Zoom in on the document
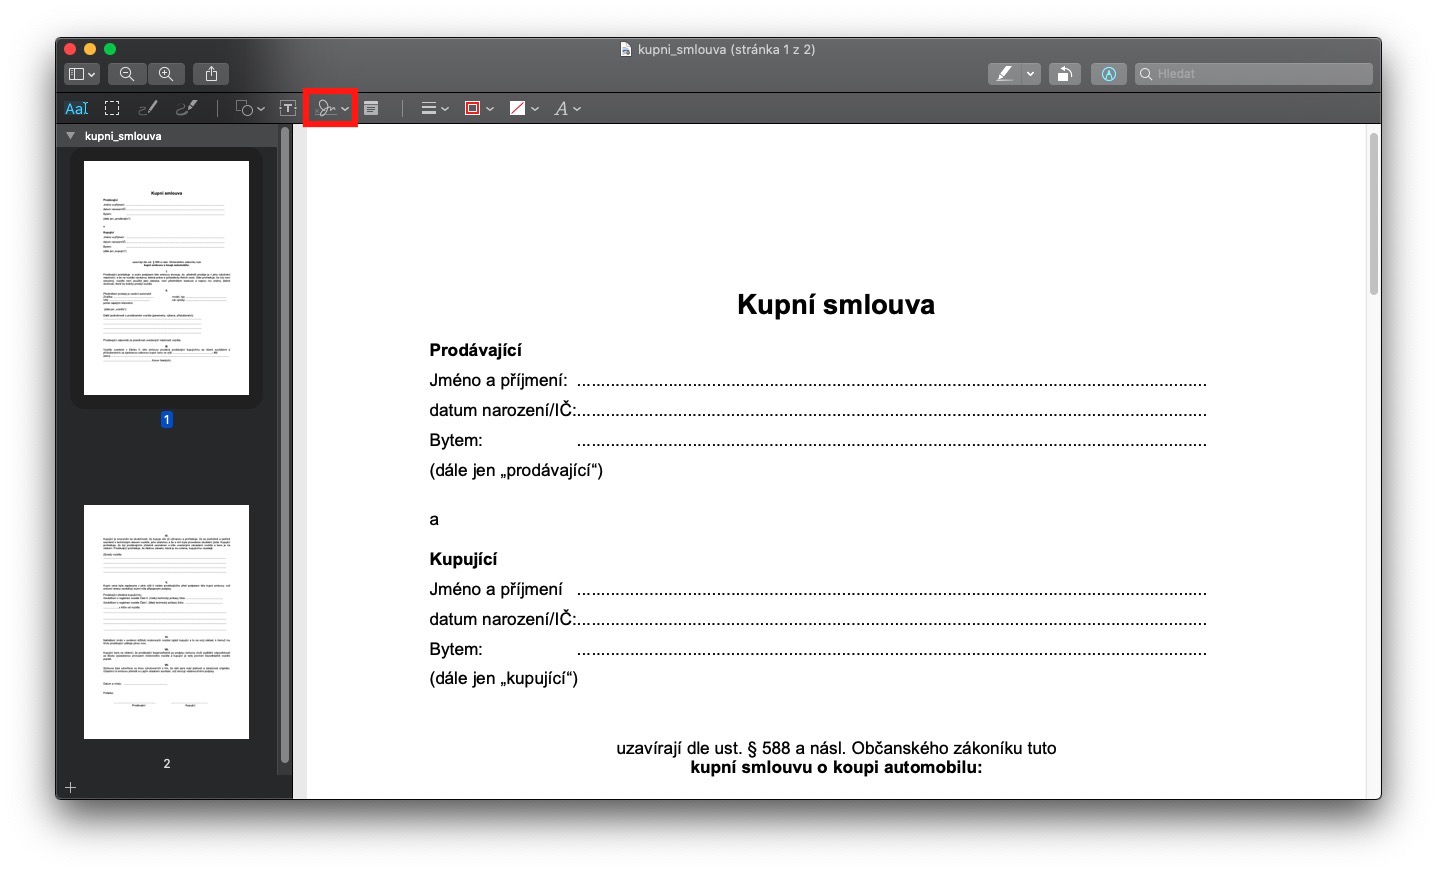Screen dimensions: 1437x873 tap(166, 74)
